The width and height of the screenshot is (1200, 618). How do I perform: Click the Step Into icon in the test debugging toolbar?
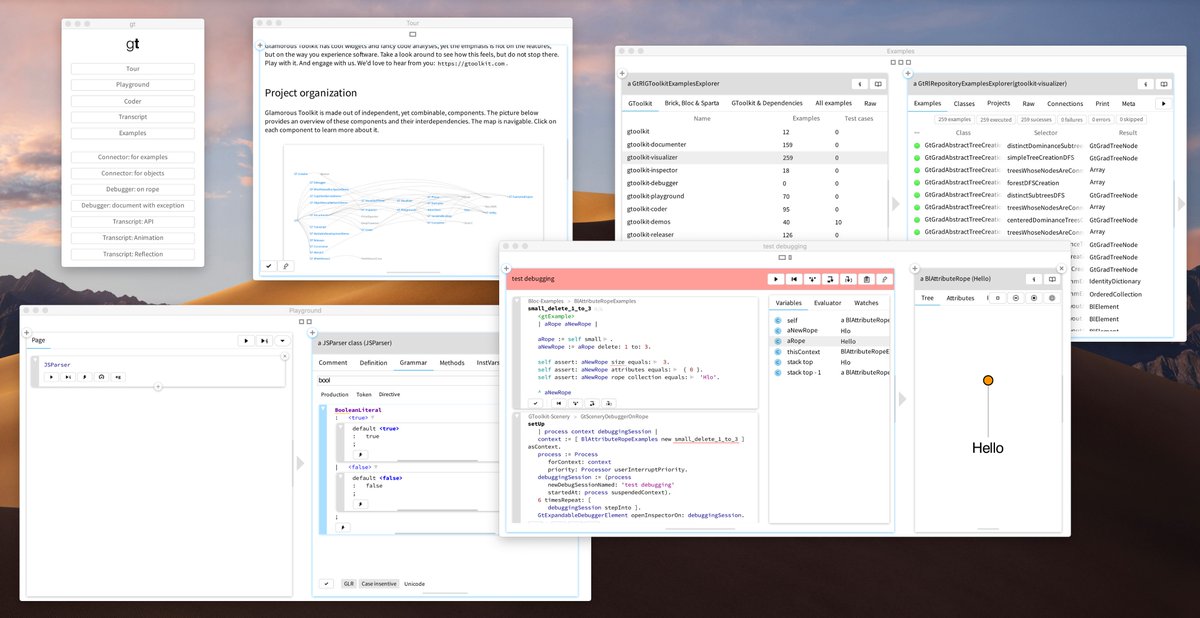click(812, 279)
